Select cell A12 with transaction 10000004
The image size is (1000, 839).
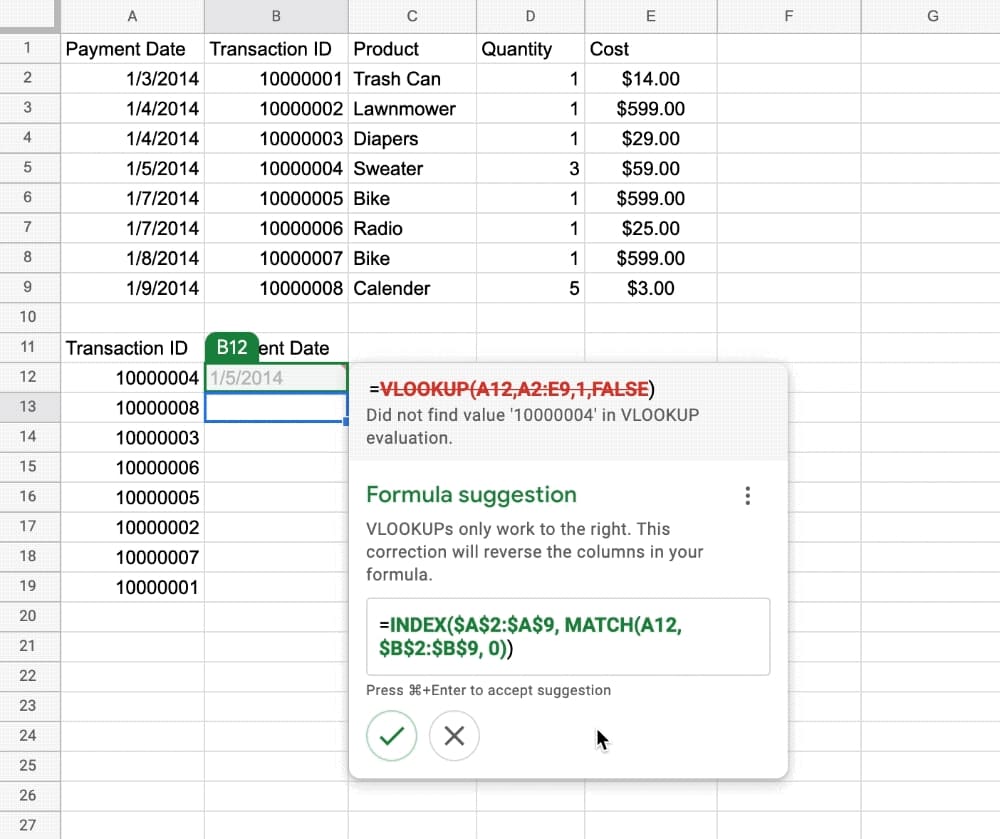pyautogui.click(x=132, y=378)
